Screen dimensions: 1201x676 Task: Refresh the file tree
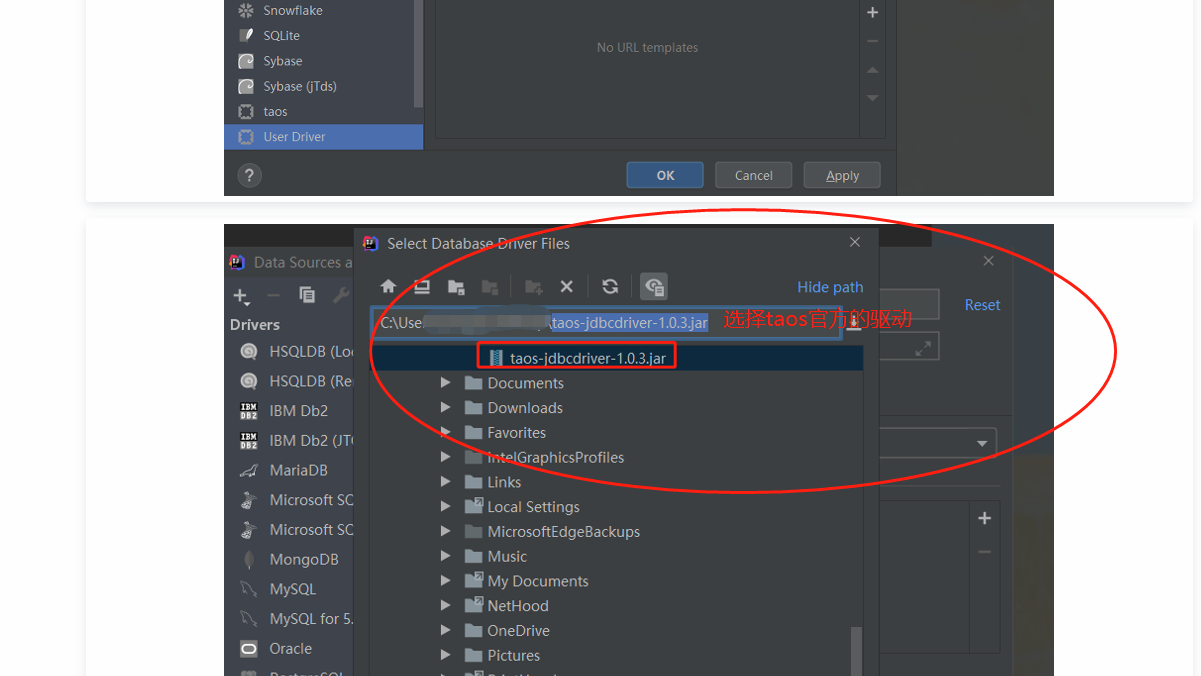(610, 287)
